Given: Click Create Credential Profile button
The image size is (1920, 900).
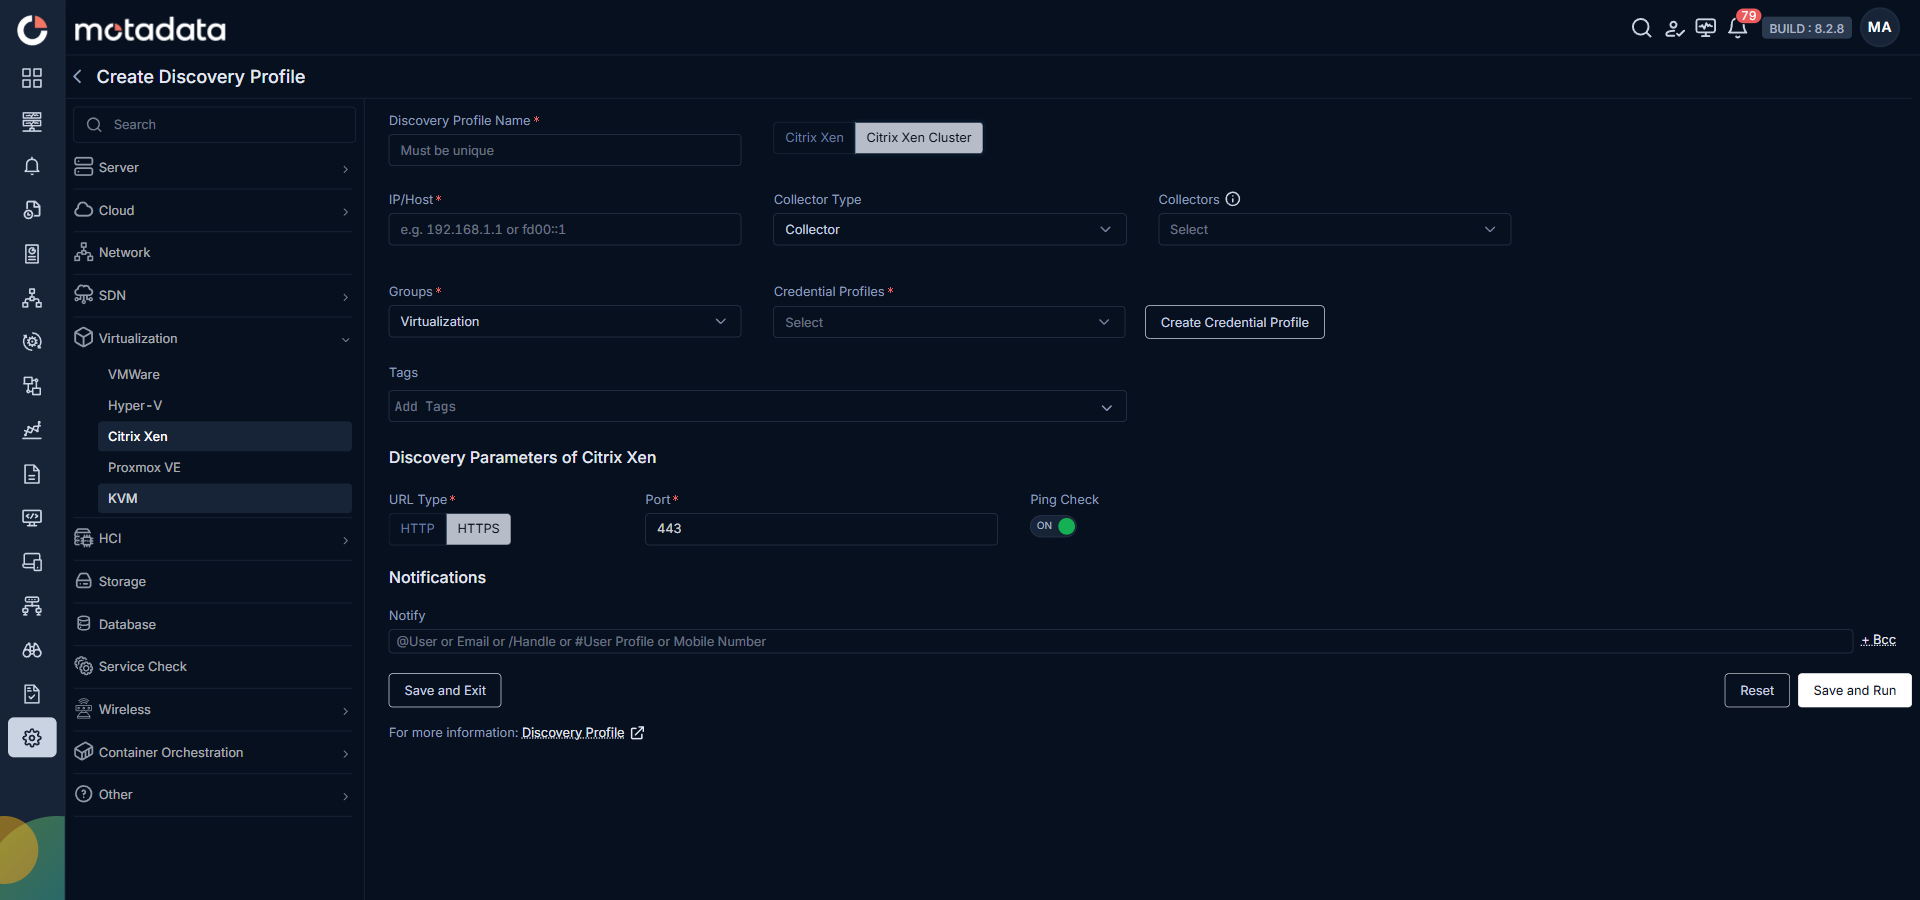Looking at the screenshot, I should [1234, 322].
